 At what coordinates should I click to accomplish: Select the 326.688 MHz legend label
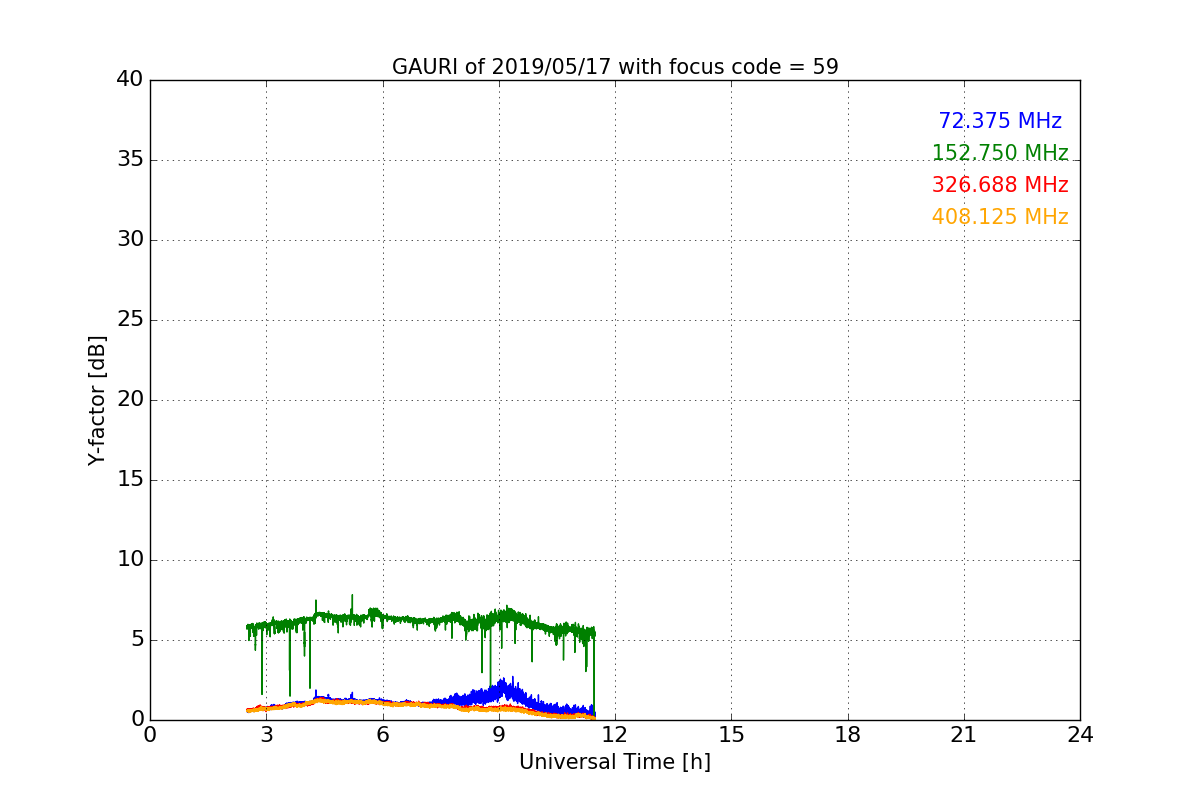pyautogui.click(x=1000, y=185)
